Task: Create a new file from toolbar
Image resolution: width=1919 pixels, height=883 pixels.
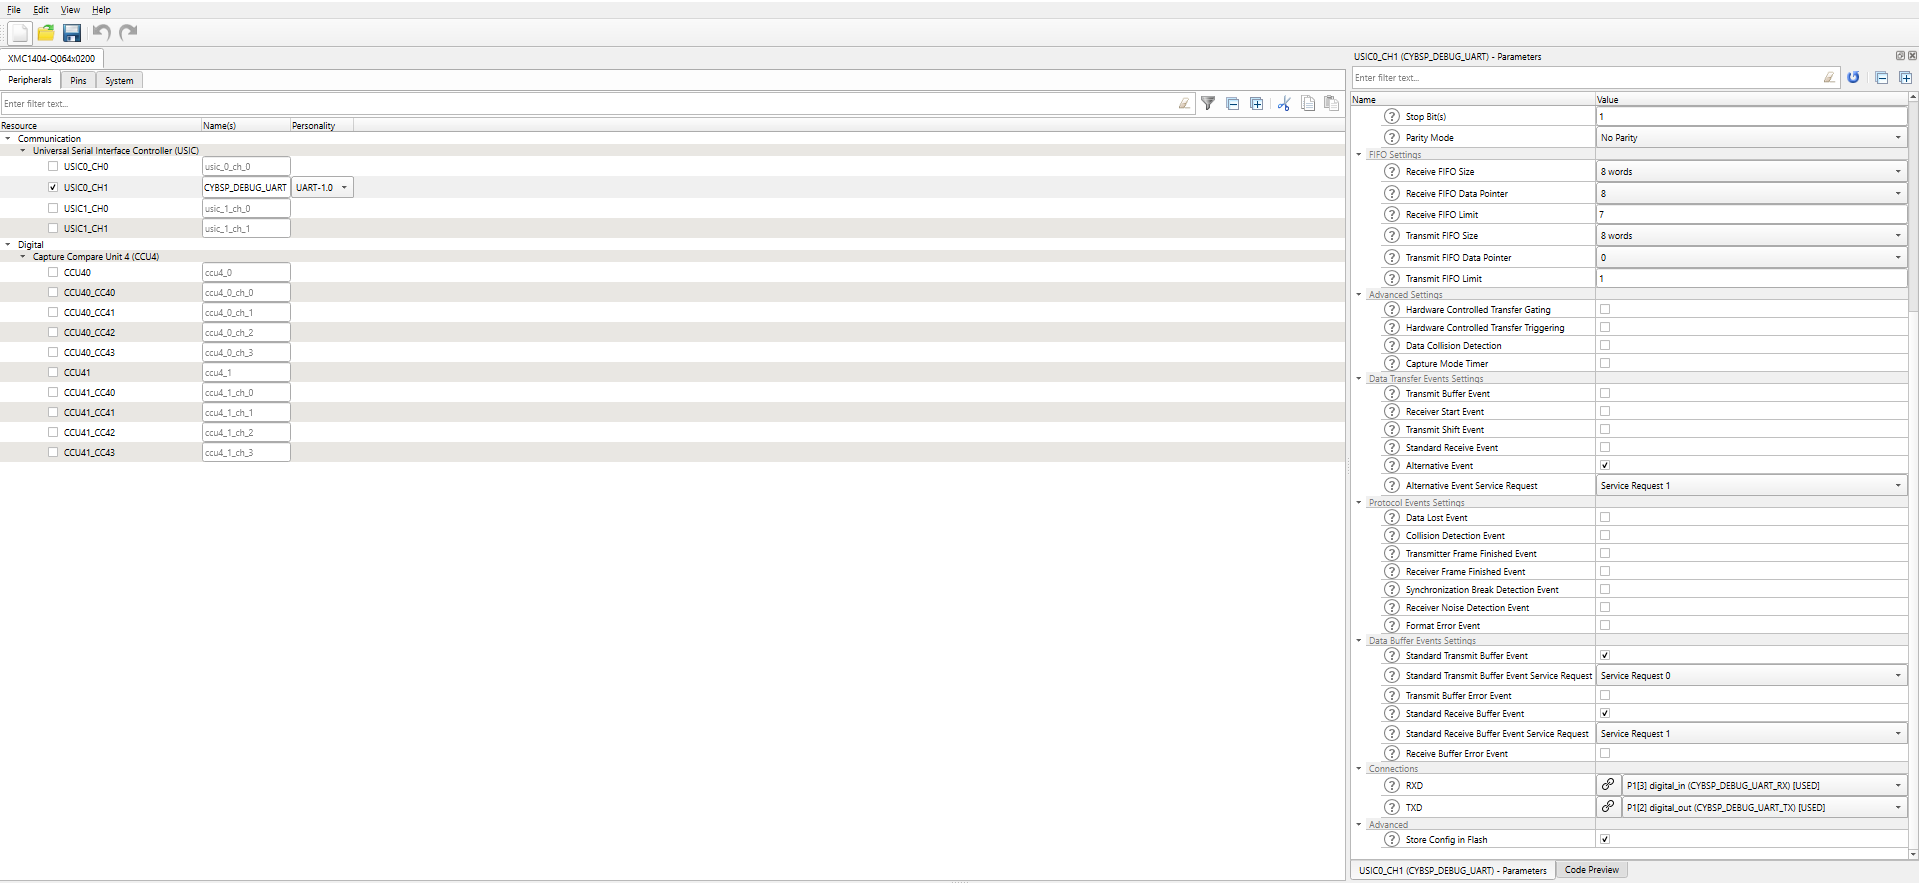Action: pyautogui.click(x=19, y=33)
